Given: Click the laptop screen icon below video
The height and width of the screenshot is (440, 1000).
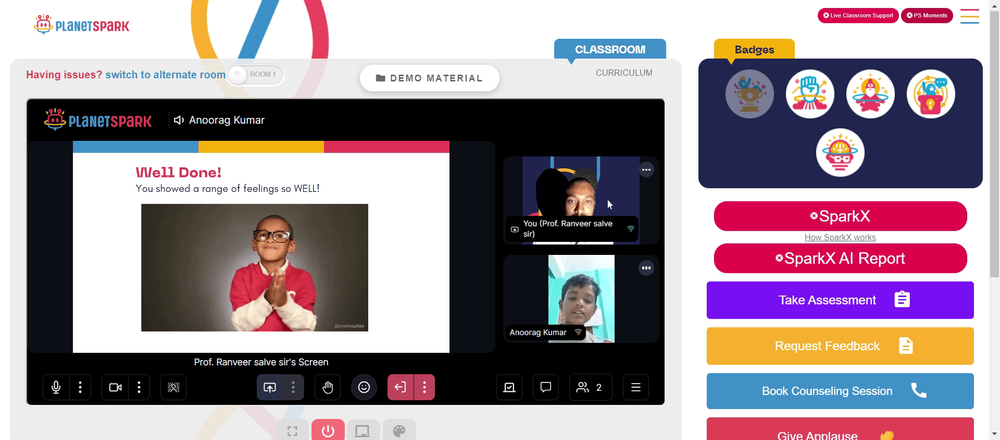Looking at the screenshot, I should 363,430.
